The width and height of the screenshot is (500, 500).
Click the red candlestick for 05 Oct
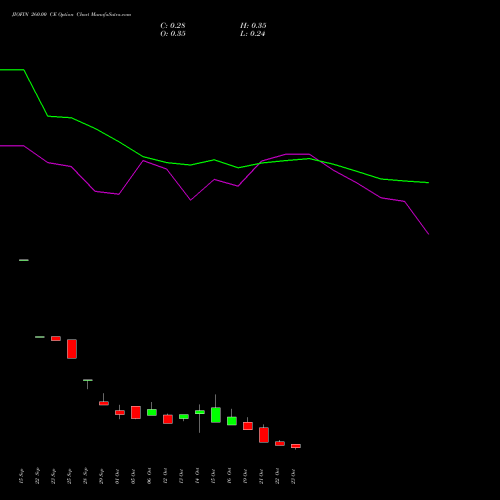tap(136, 412)
